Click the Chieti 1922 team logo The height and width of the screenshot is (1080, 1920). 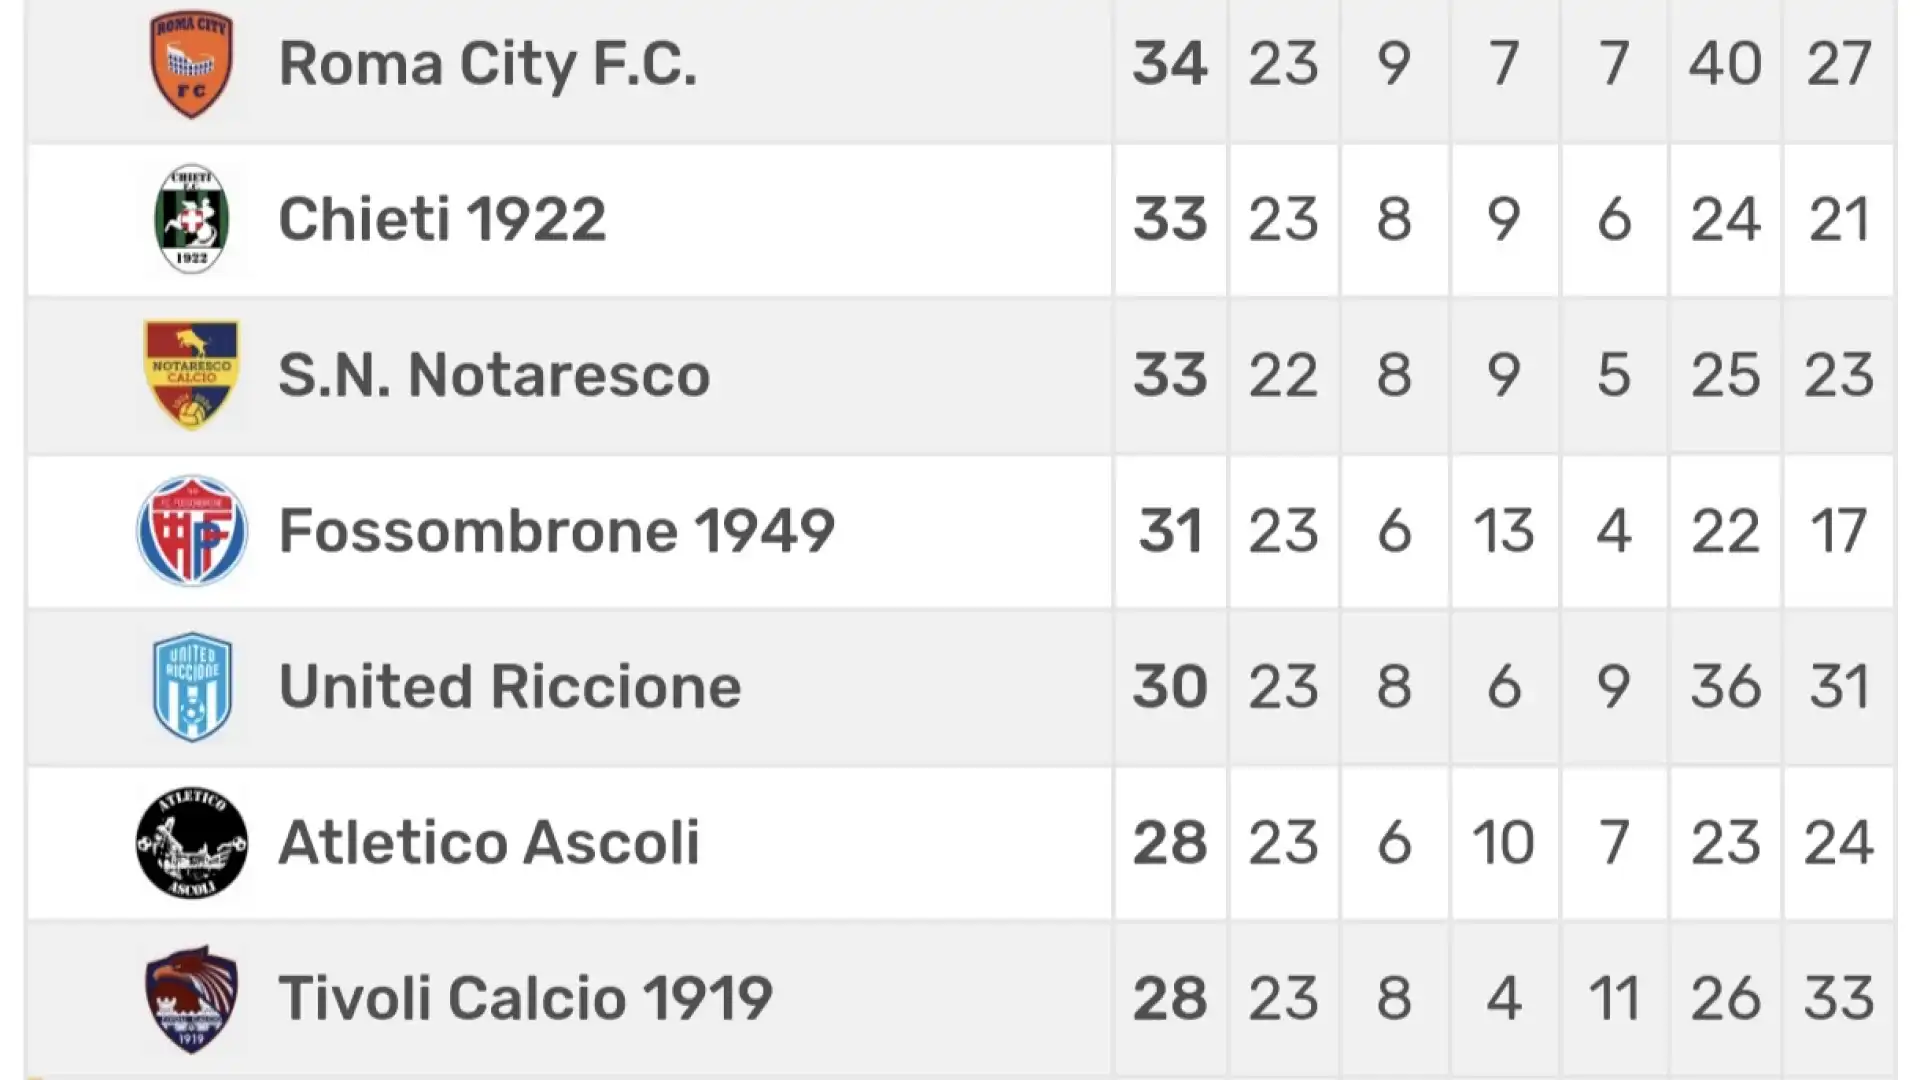pyautogui.click(x=191, y=219)
